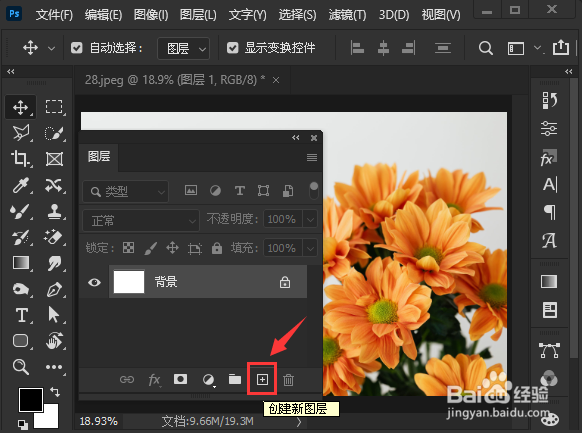
Task: Toggle filter for type layers
Action: 240,191
